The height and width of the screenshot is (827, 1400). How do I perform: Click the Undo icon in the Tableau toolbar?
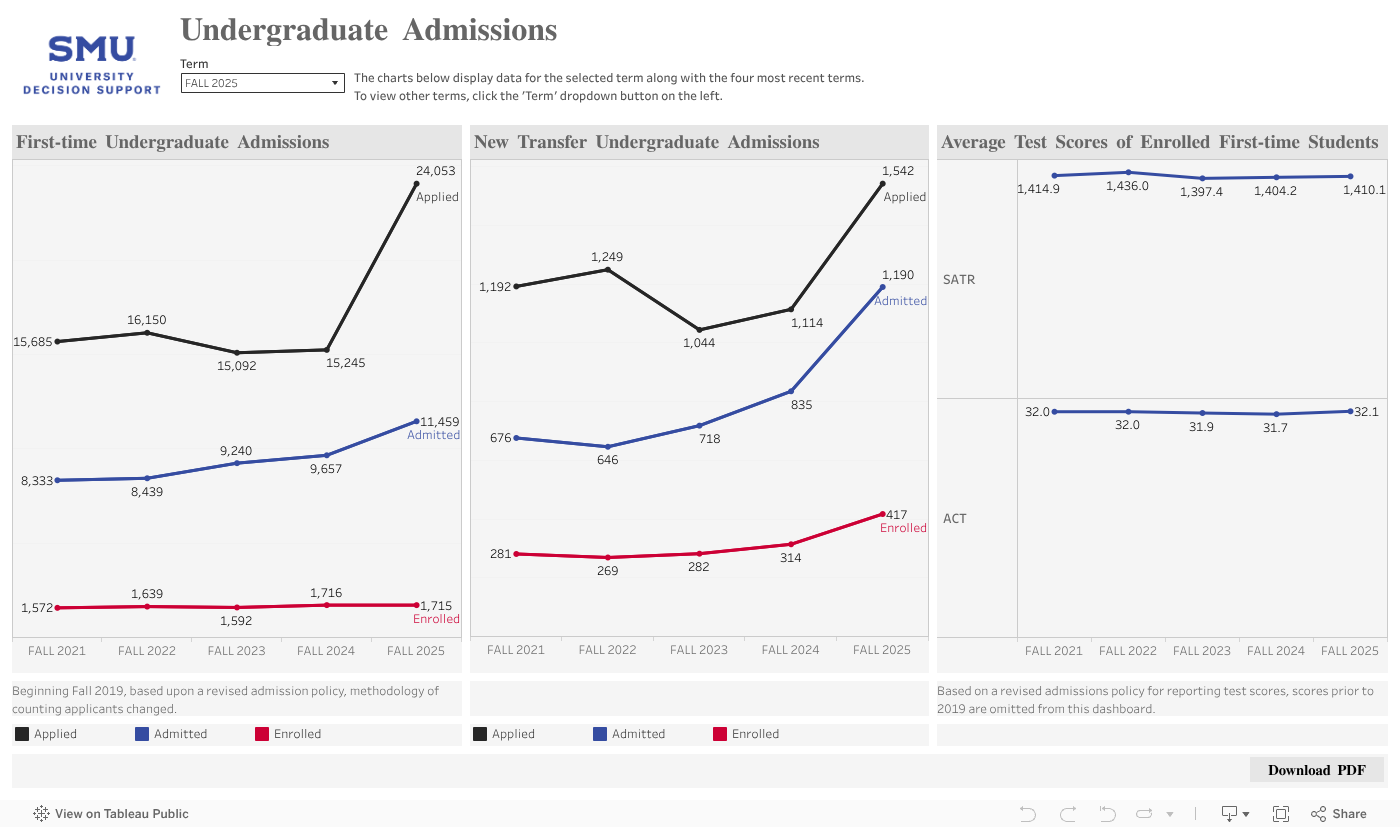click(x=1028, y=813)
